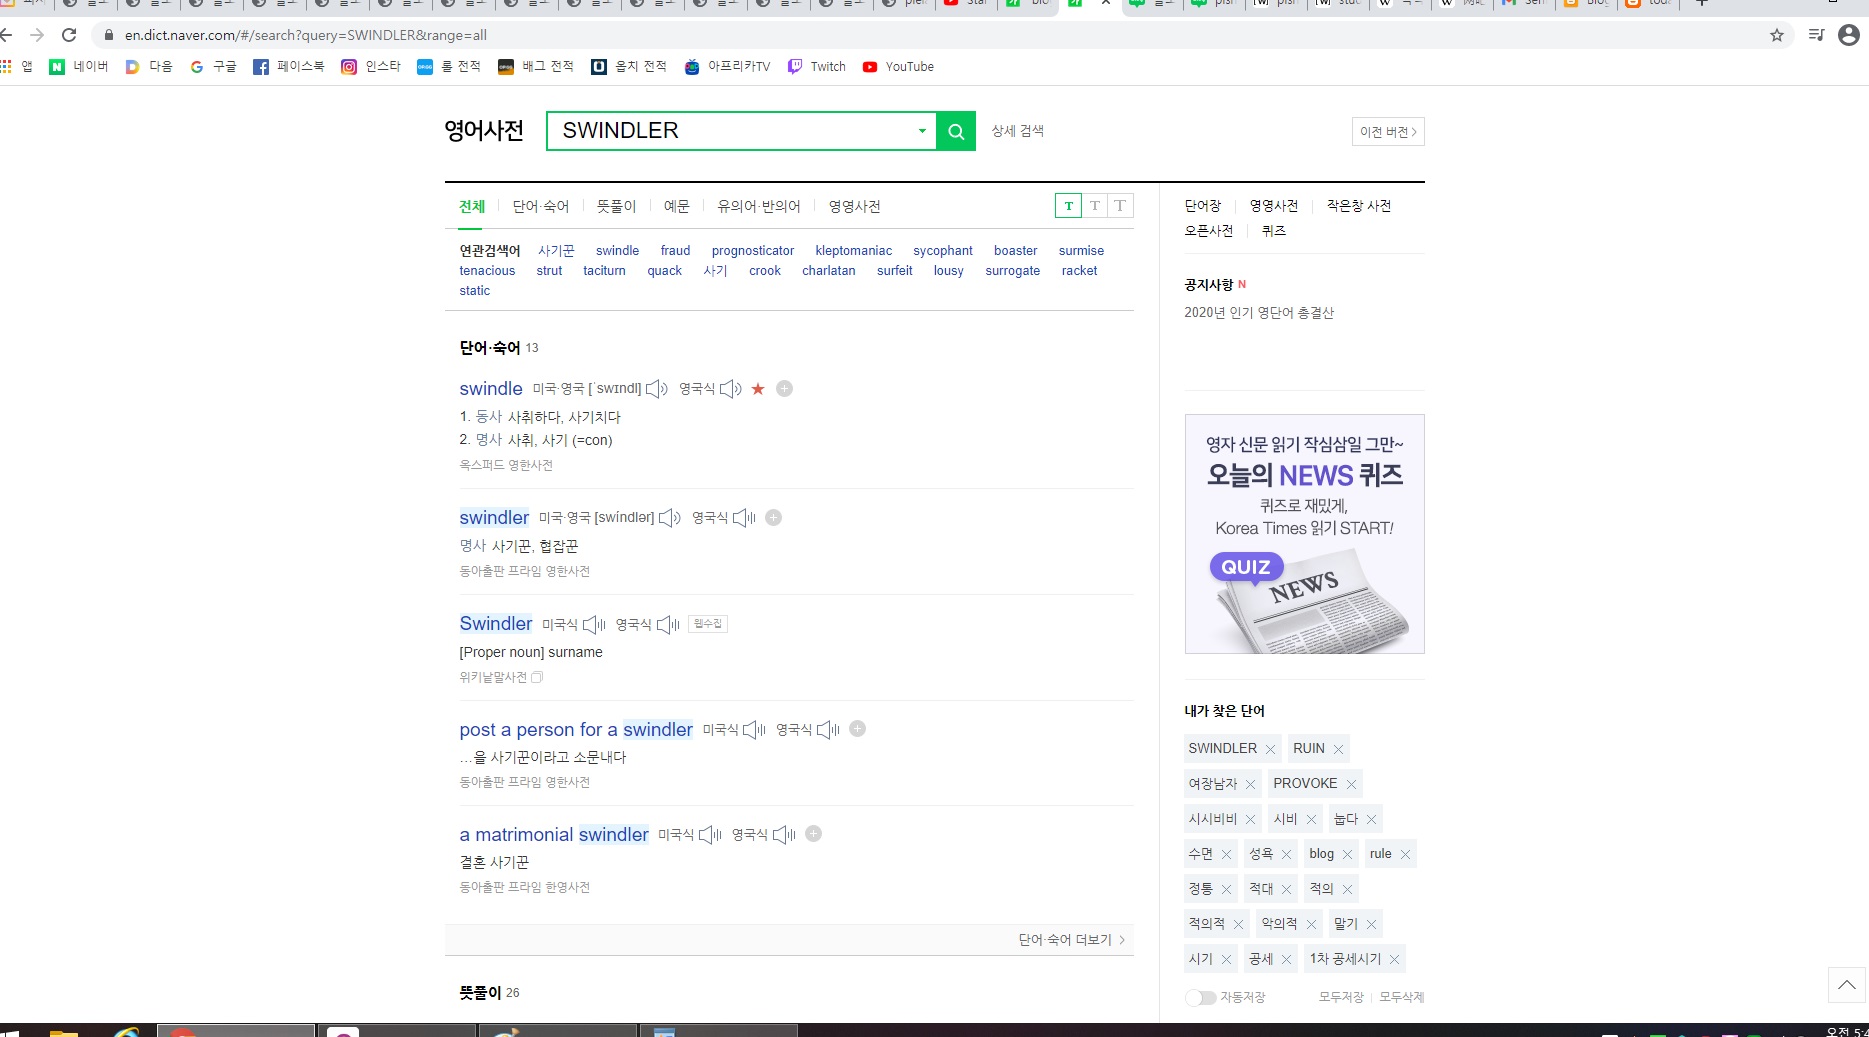Open the 네이버 bookmark

click(79, 67)
